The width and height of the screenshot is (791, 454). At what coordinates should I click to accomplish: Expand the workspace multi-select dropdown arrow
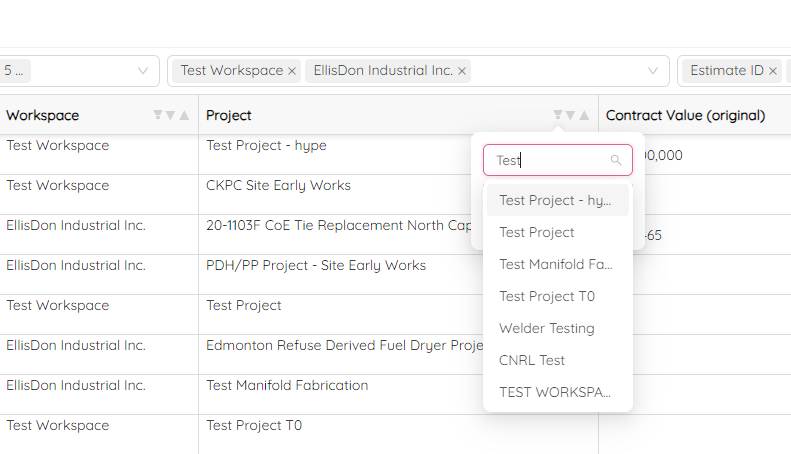tap(653, 71)
